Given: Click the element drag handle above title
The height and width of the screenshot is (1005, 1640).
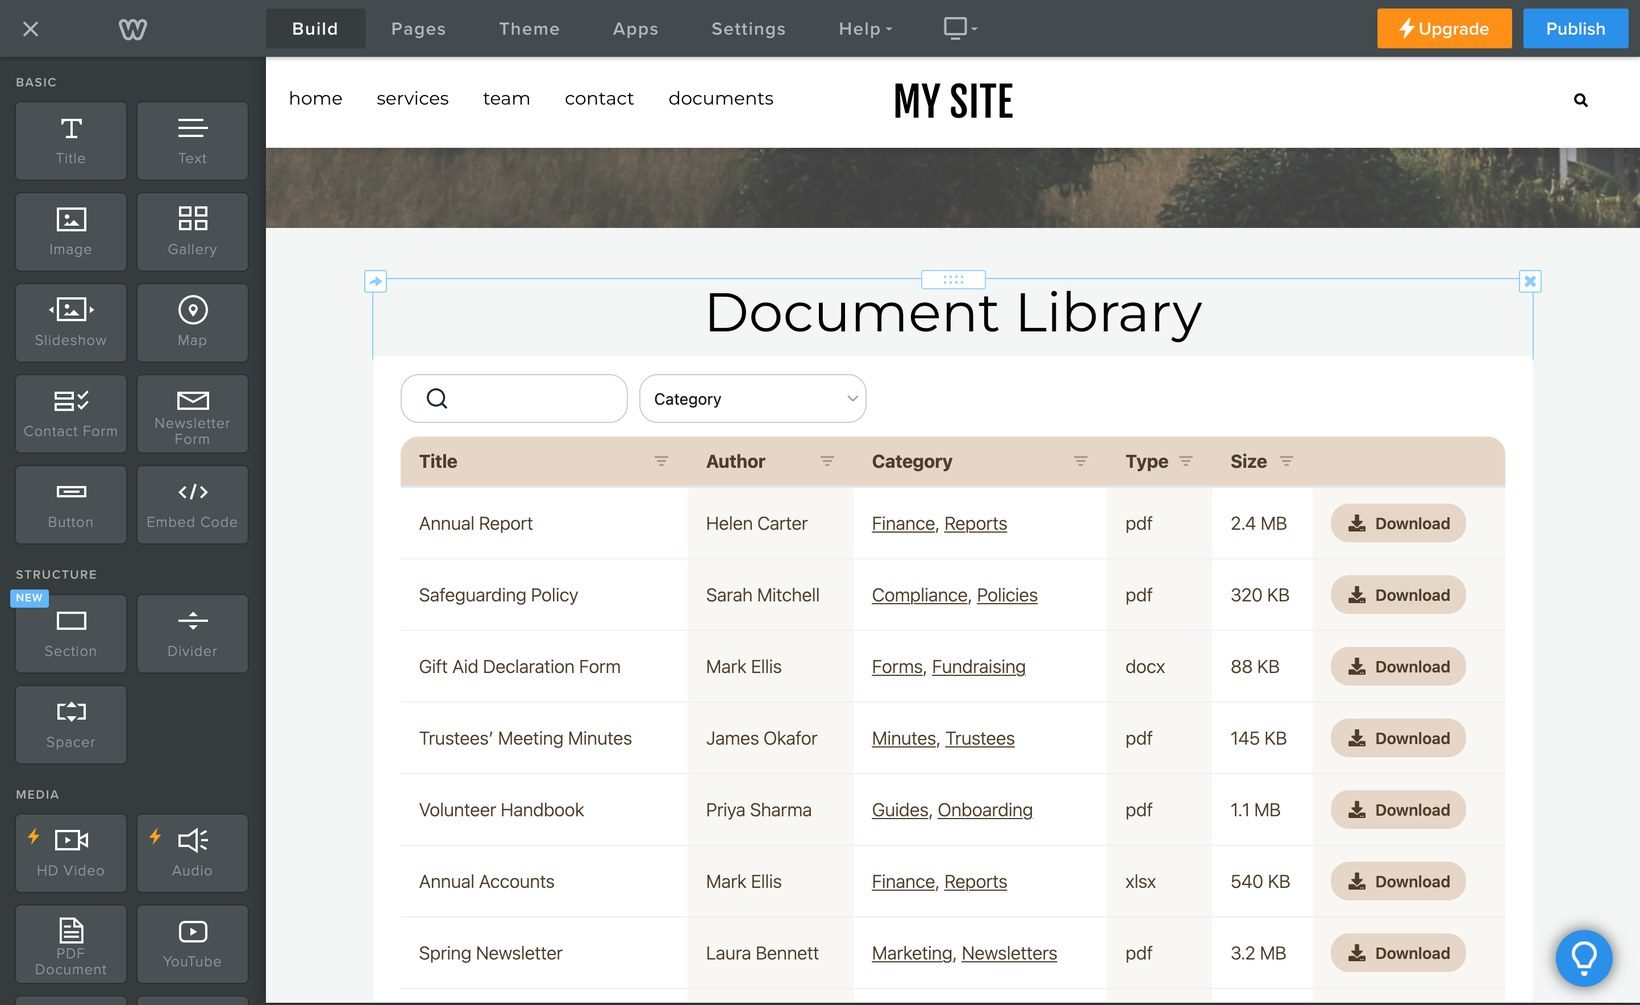Looking at the screenshot, I should tap(953, 280).
